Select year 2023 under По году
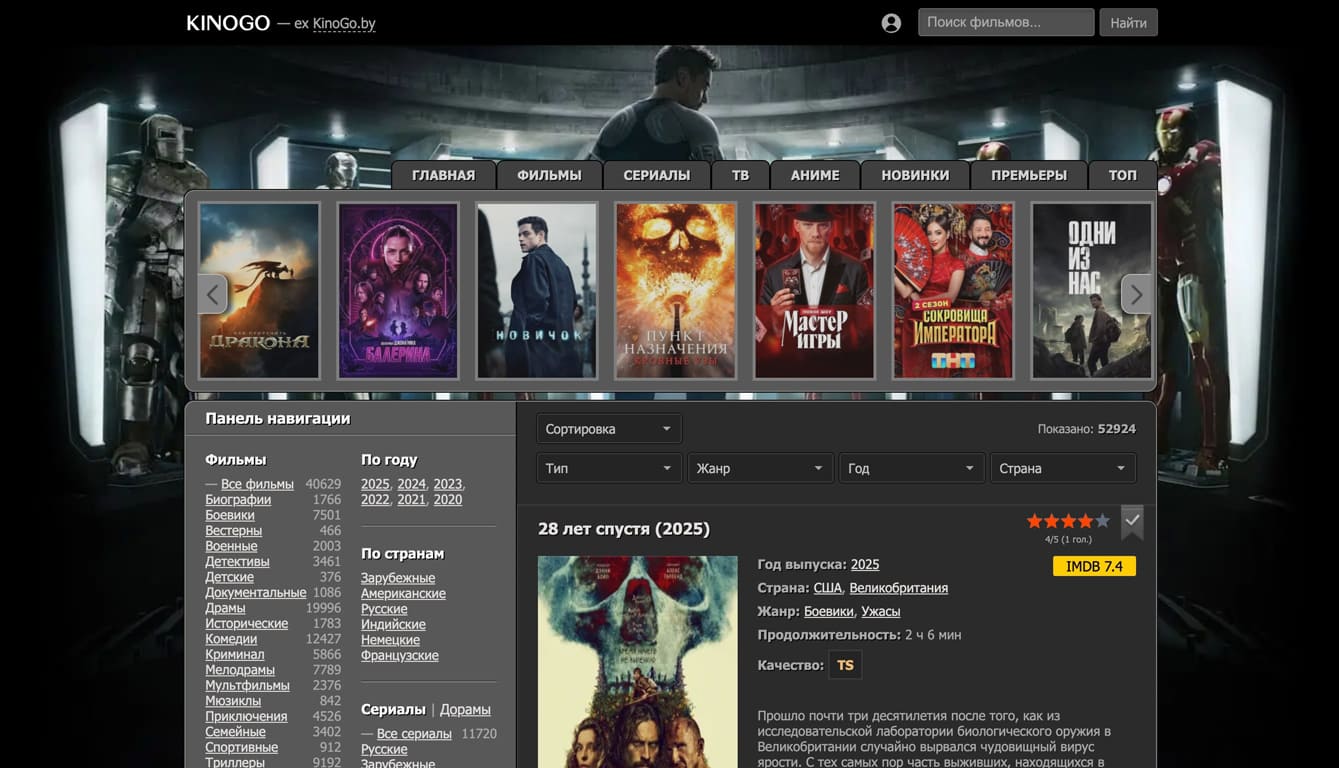 pos(447,484)
